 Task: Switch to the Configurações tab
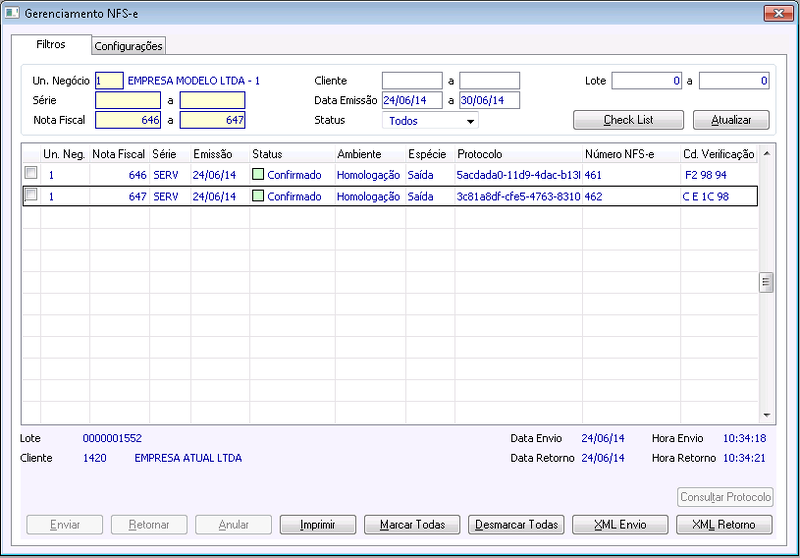click(129, 46)
